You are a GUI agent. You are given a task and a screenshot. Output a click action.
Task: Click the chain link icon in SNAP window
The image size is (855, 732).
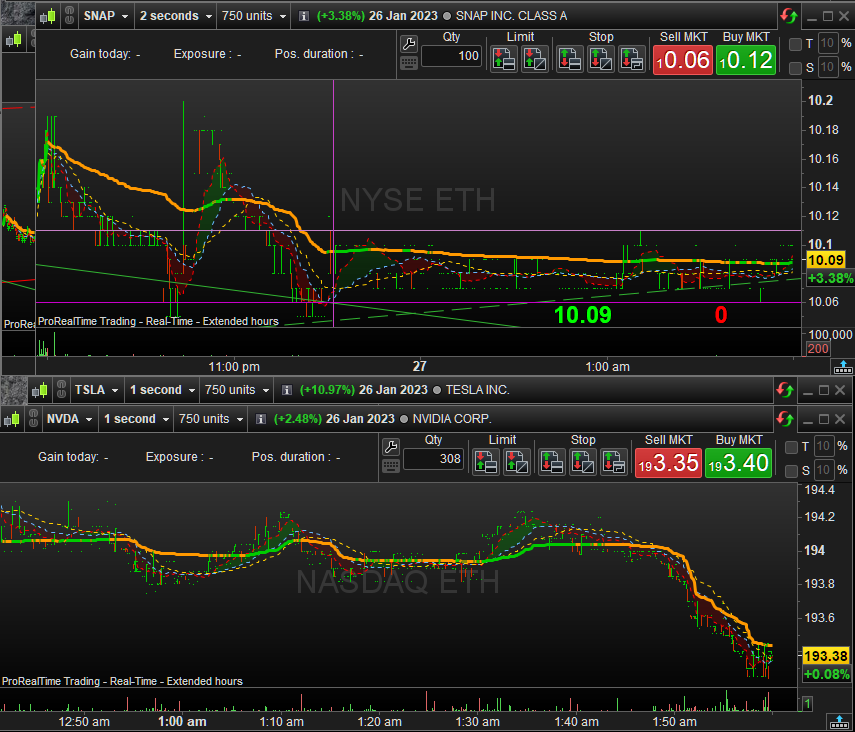pyautogui.click(x=69, y=16)
